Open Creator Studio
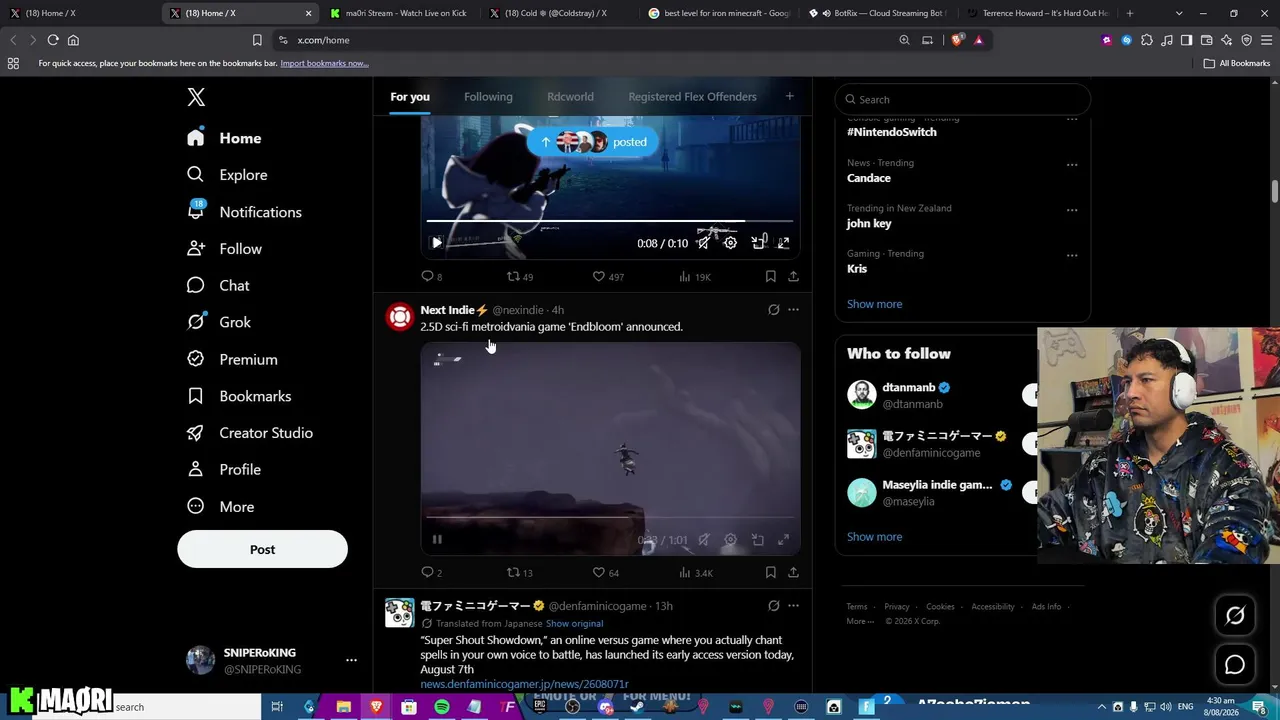This screenshot has height=720, width=1280. pos(251,433)
